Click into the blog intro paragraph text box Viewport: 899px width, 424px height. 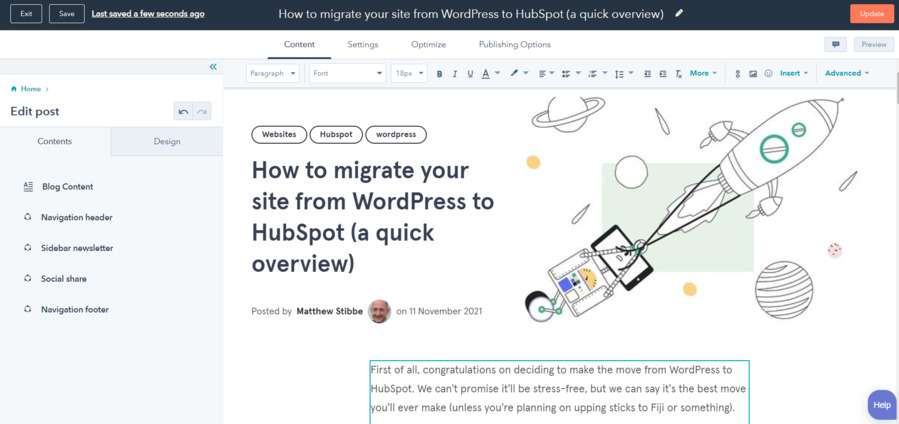click(559, 391)
